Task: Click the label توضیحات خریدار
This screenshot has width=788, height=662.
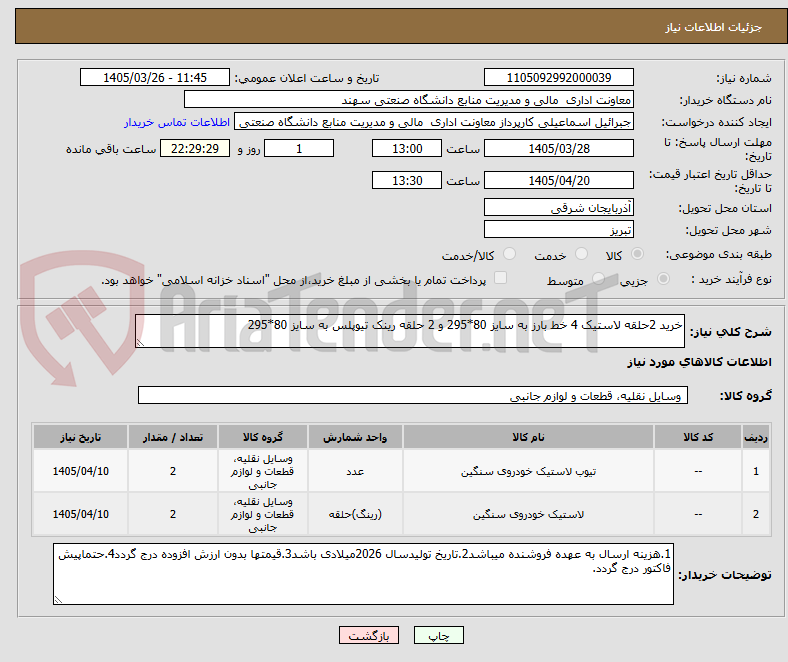Action: [x=725, y=575]
